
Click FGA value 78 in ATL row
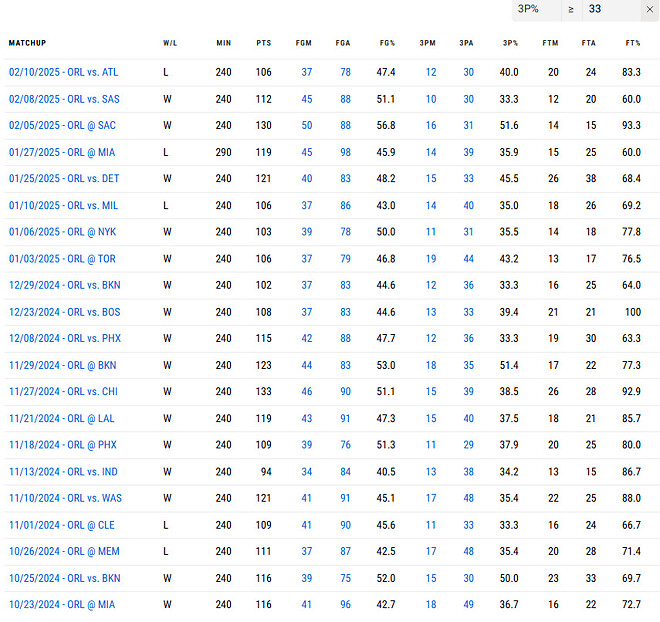click(345, 72)
